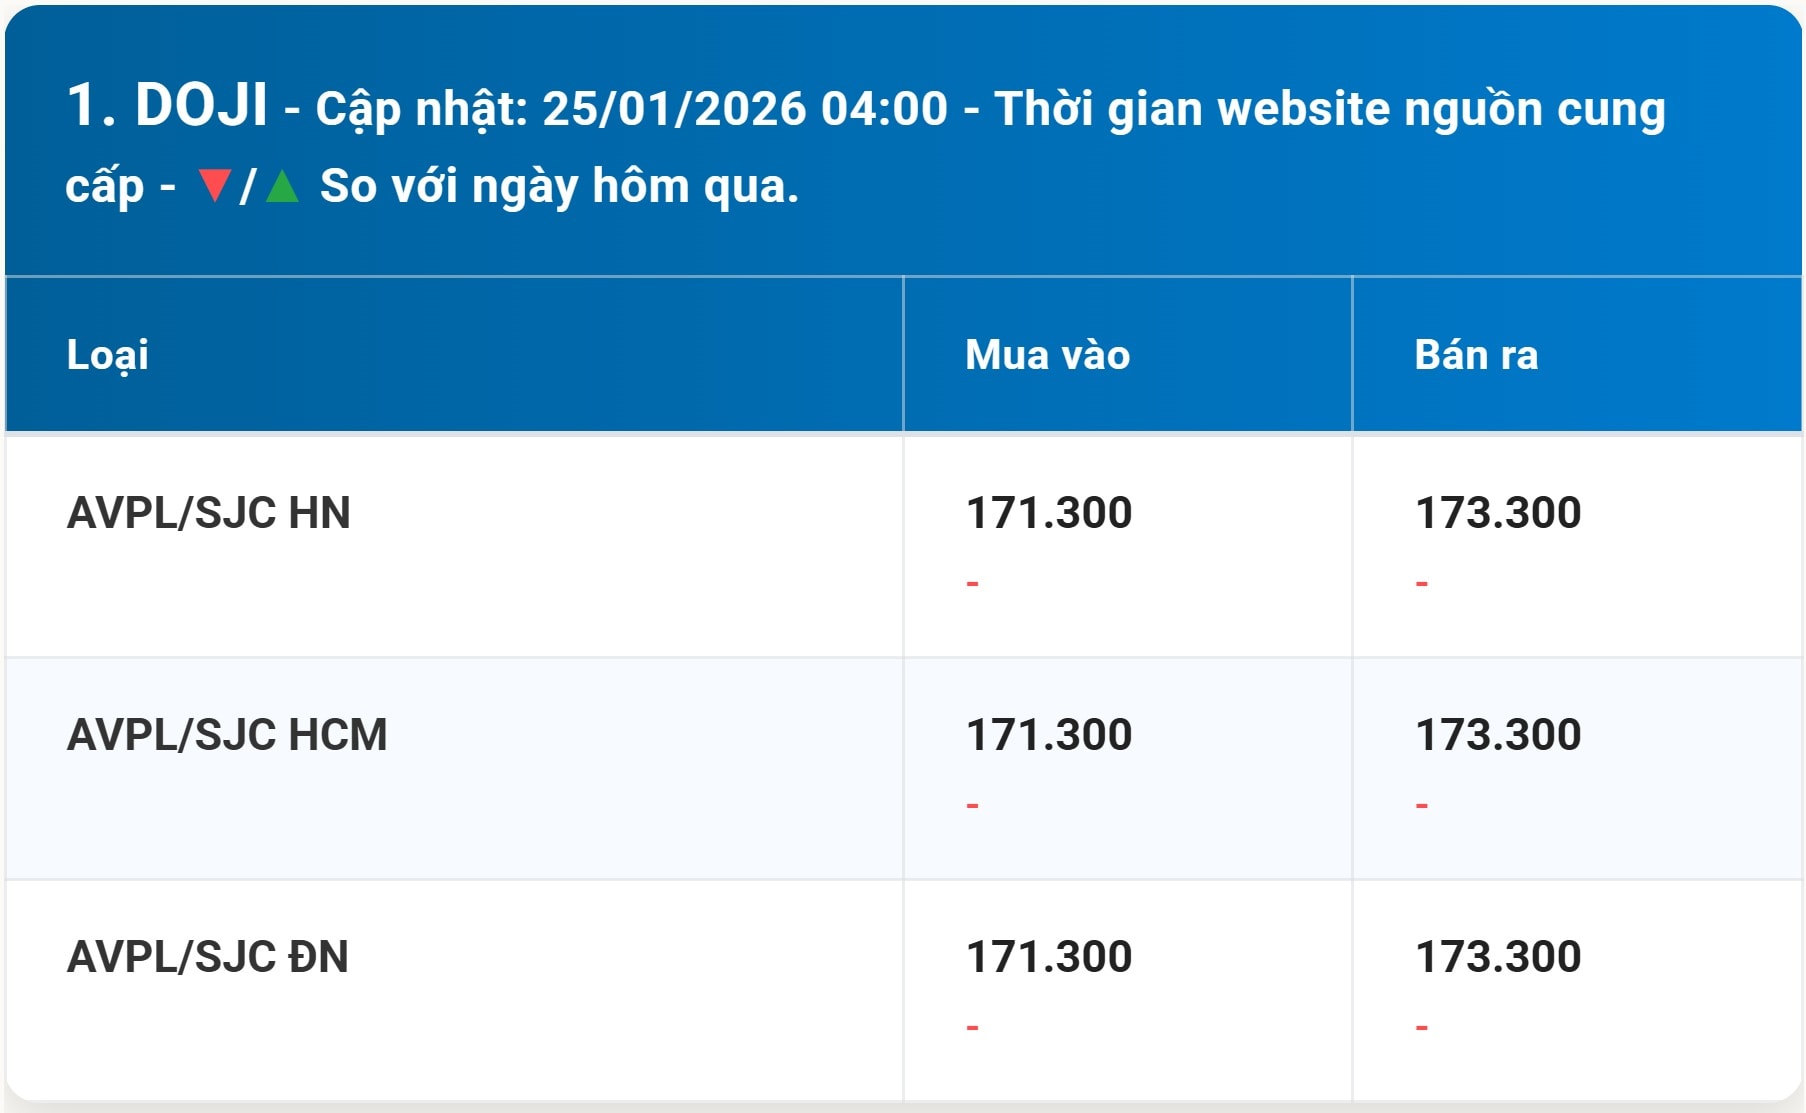
Task: Click the AVPL/SJC HCM sell price 173.300
Action: [1497, 735]
